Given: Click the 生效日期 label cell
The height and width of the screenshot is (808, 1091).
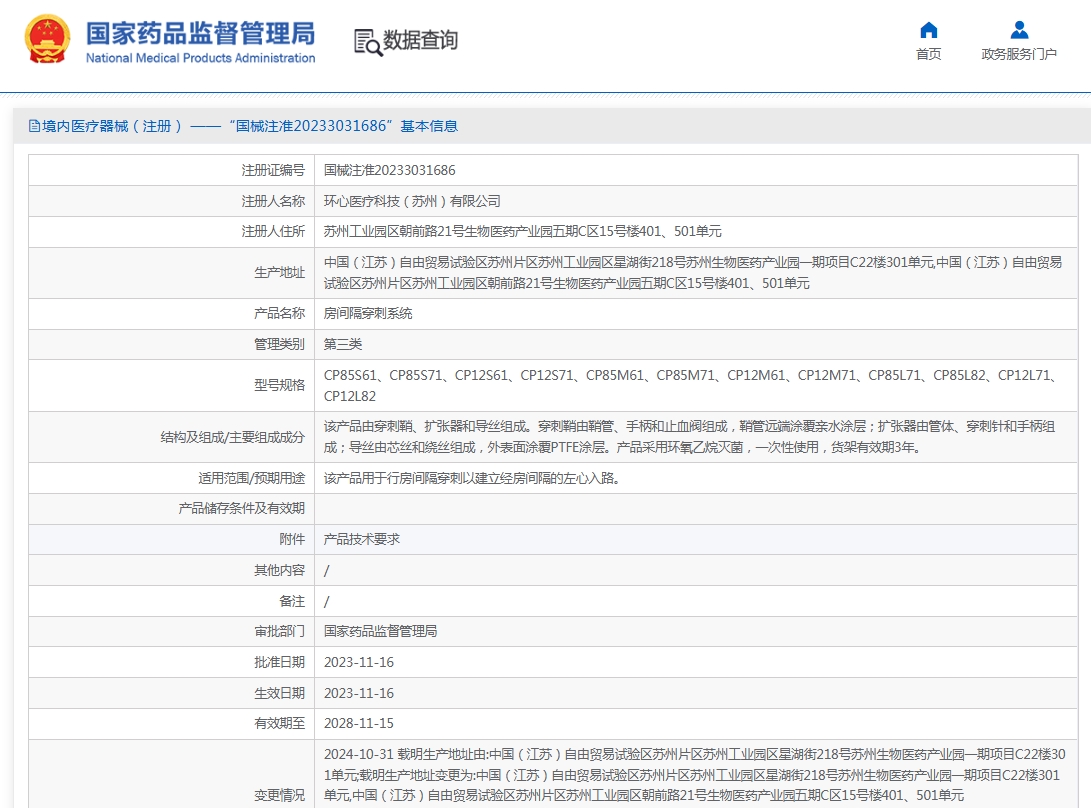Looking at the screenshot, I should point(171,693).
